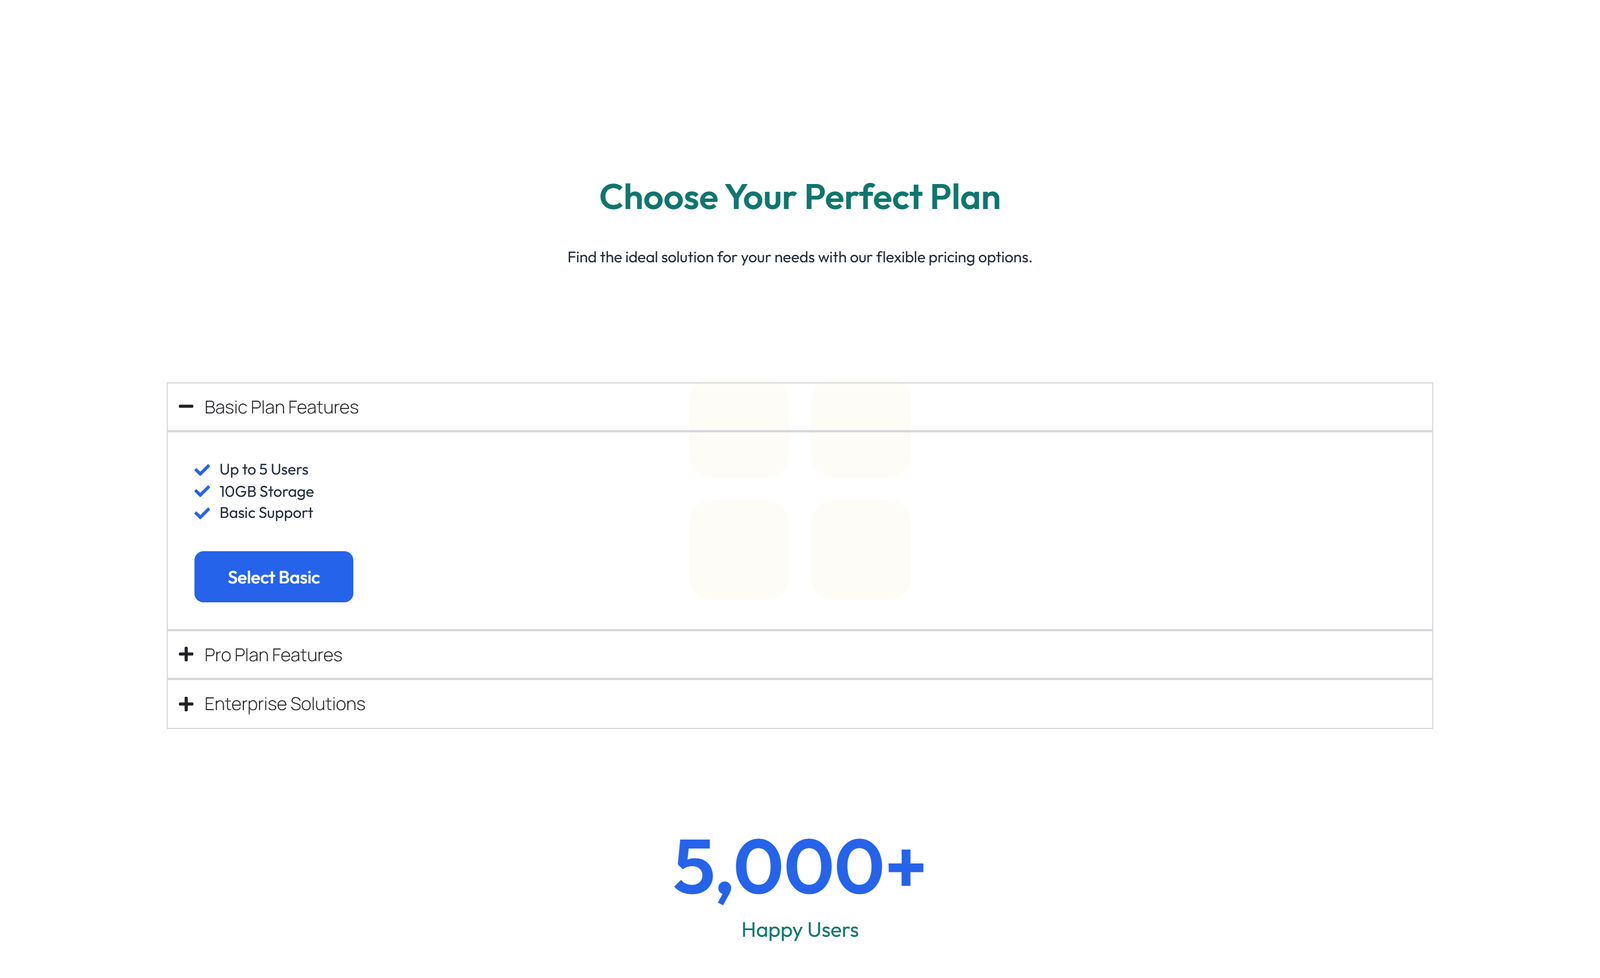Click the plus icon beside Enterprise Solutions
The image size is (1600, 978).
186,704
